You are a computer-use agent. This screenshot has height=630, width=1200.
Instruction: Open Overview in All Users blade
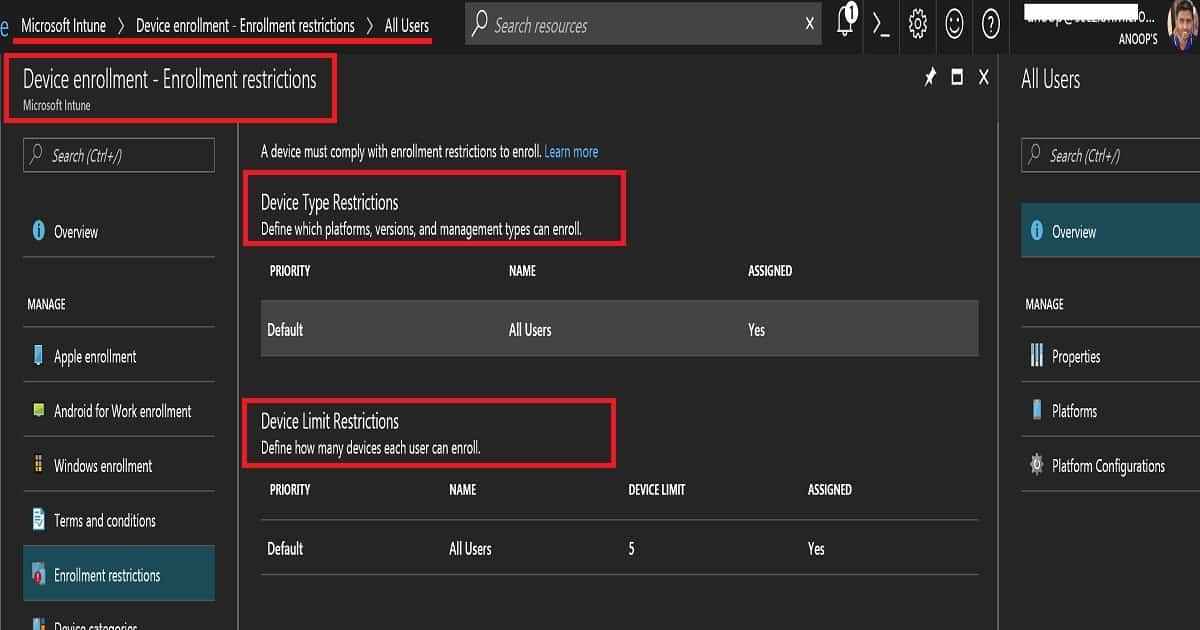1111,231
